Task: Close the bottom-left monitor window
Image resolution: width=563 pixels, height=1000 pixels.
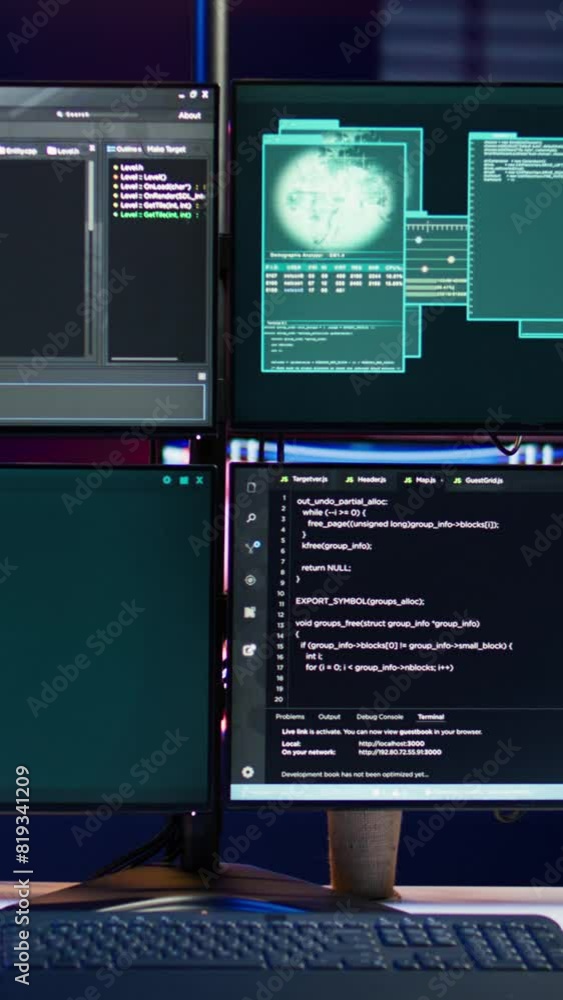Action: pyautogui.click(x=200, y=480)
